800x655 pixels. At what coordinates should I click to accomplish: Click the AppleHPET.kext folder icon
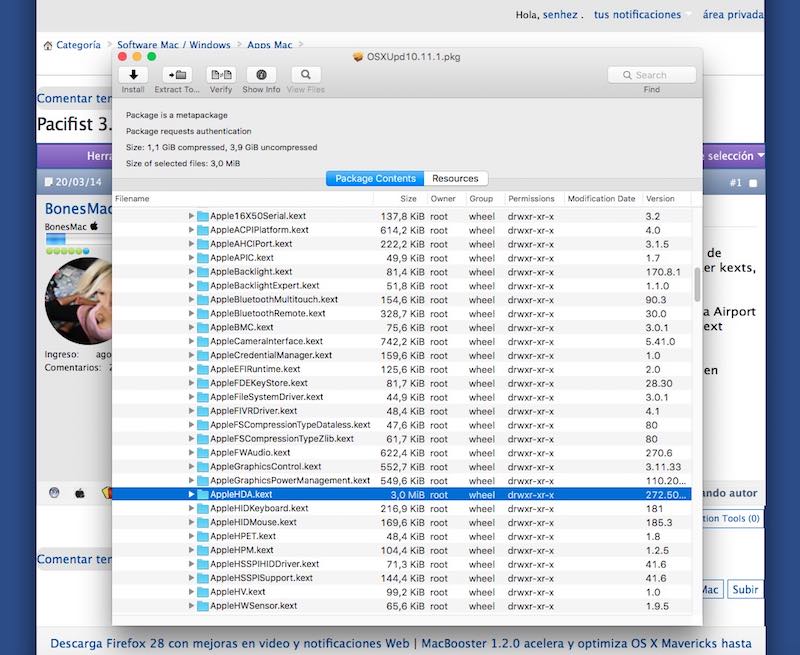203,536
